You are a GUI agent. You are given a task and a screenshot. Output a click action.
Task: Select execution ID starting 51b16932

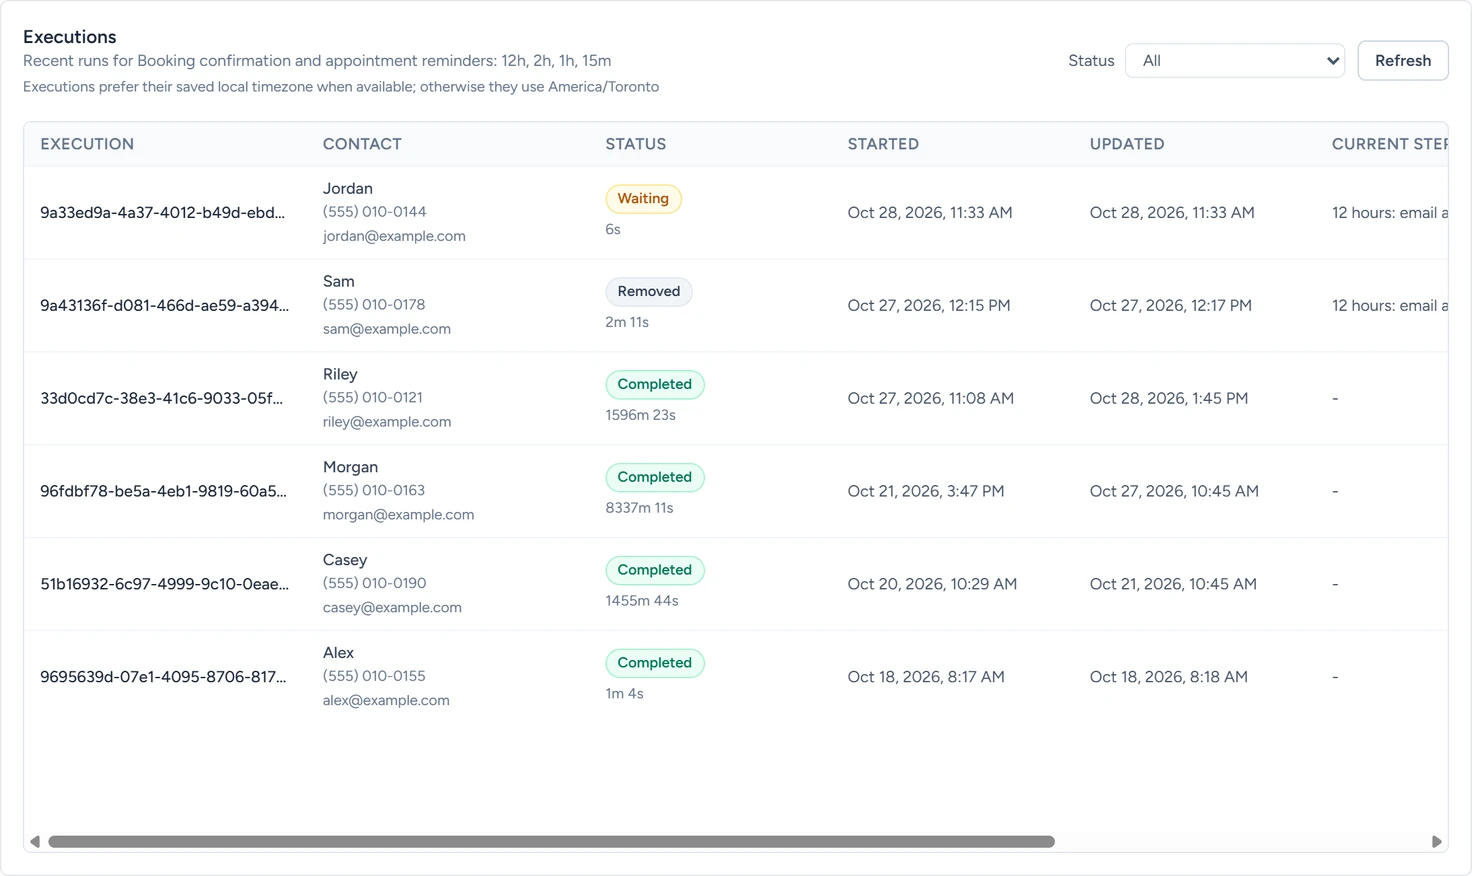(164, 585)
